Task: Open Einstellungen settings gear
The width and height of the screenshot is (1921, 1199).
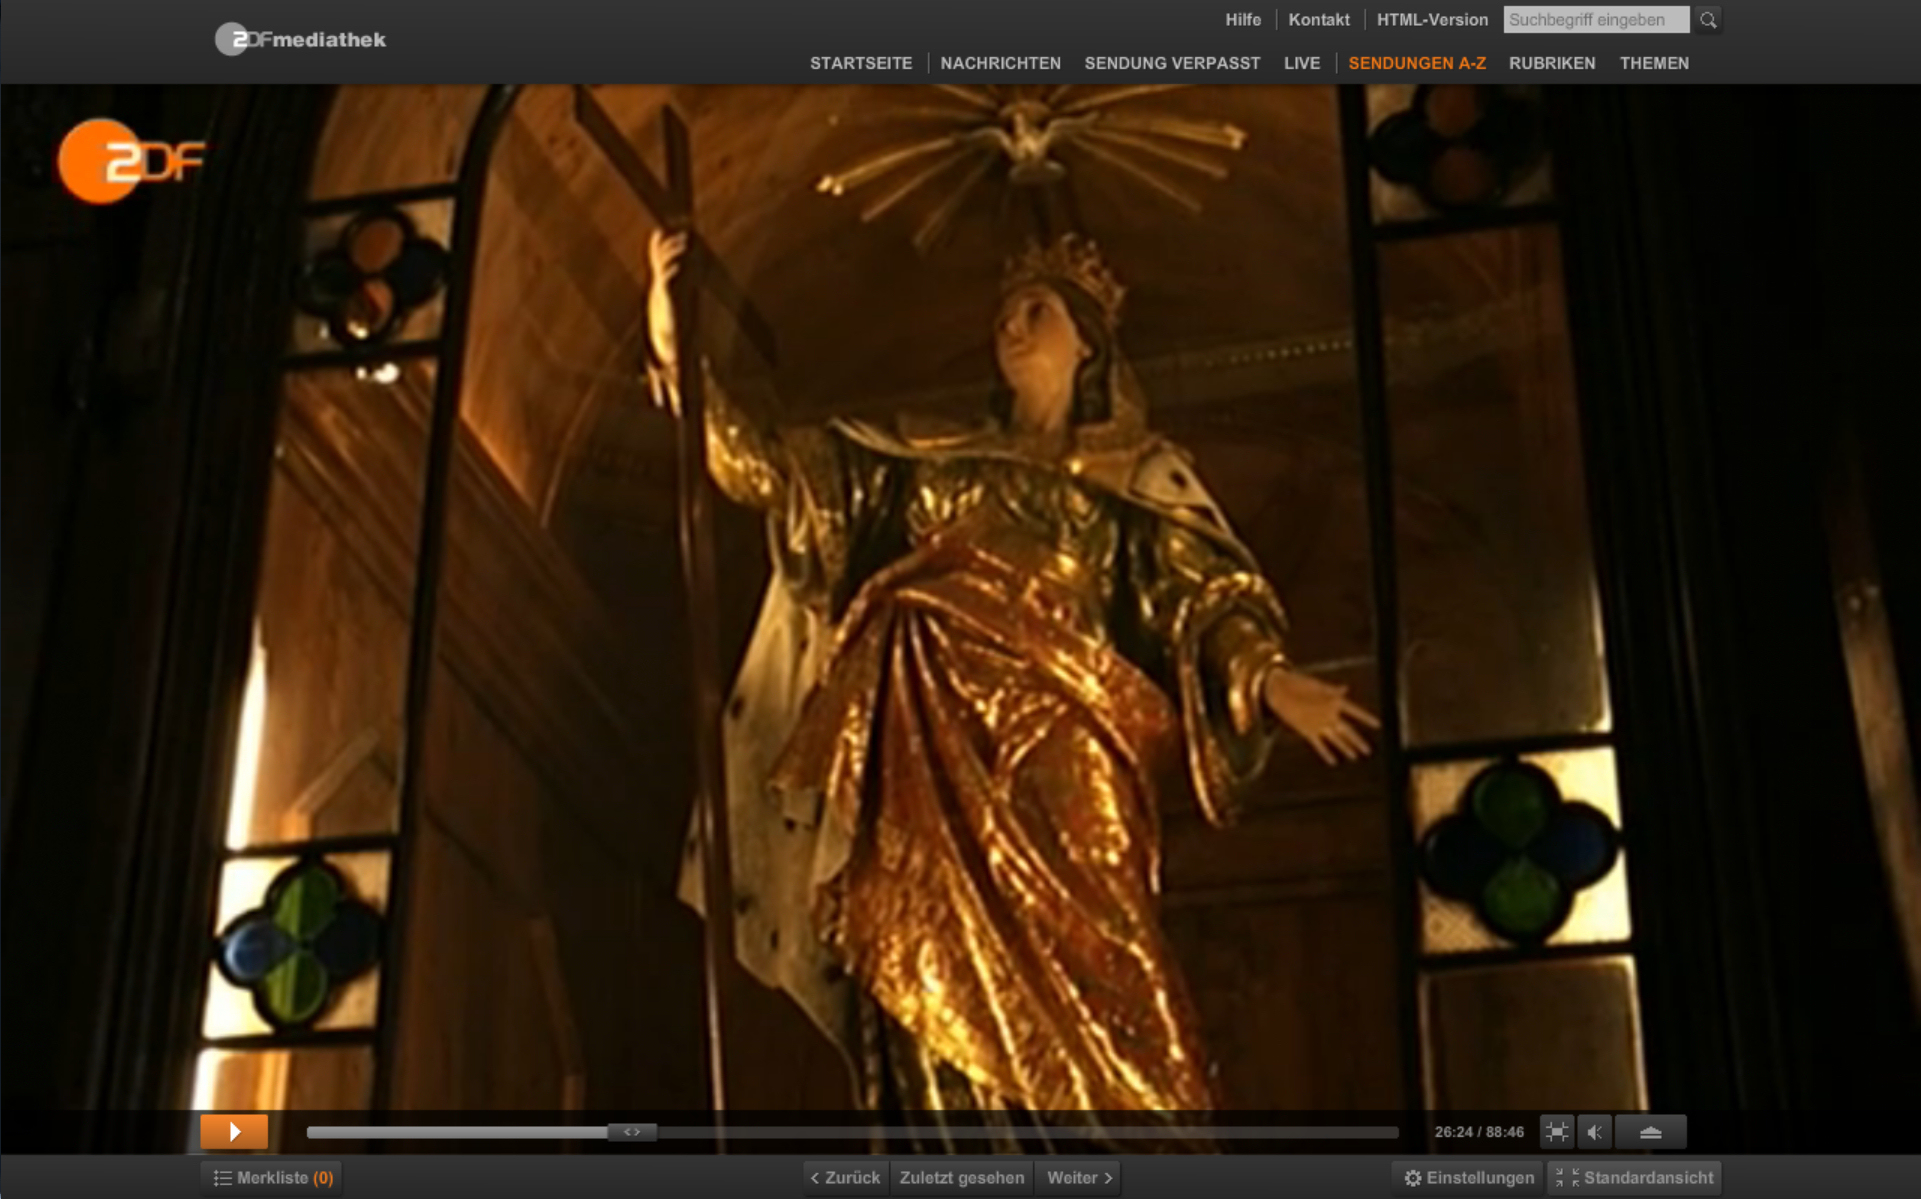Action: point(1468,1178)
